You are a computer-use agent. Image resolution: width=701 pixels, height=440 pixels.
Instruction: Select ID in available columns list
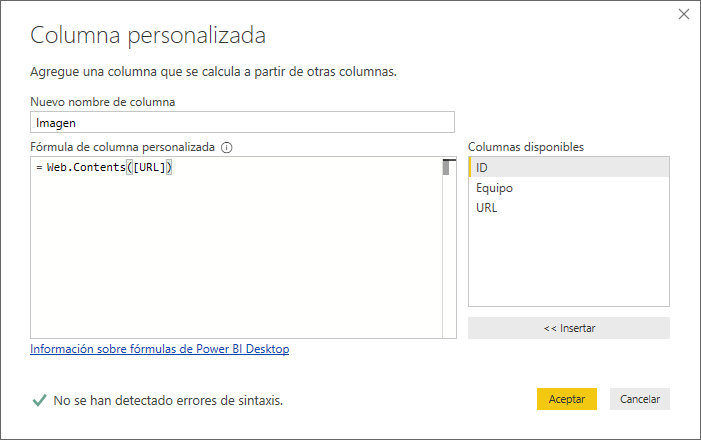click(x=568, y=167)
